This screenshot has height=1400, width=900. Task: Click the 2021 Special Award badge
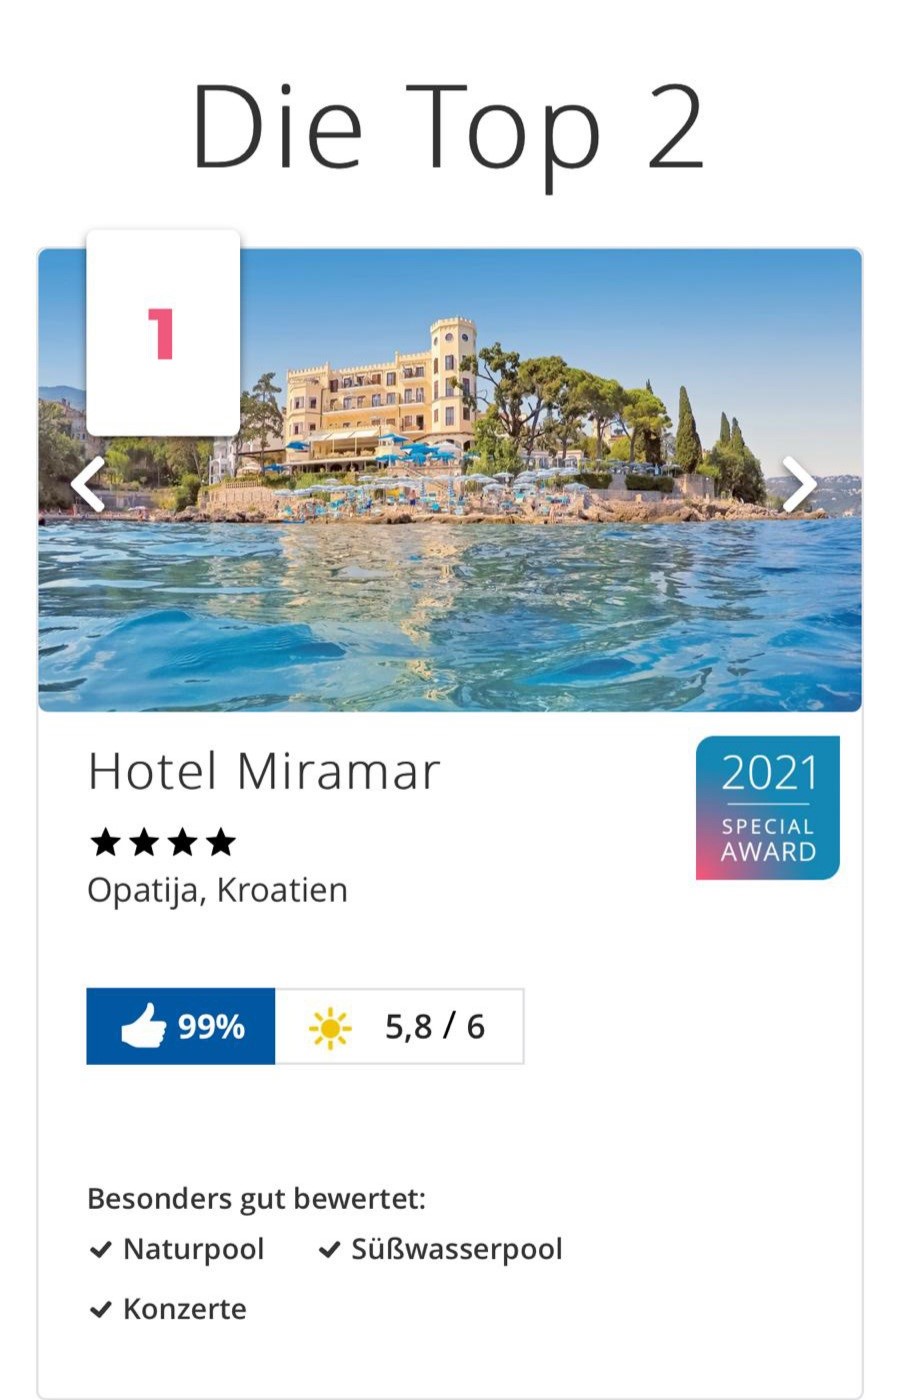coord(767,808)
